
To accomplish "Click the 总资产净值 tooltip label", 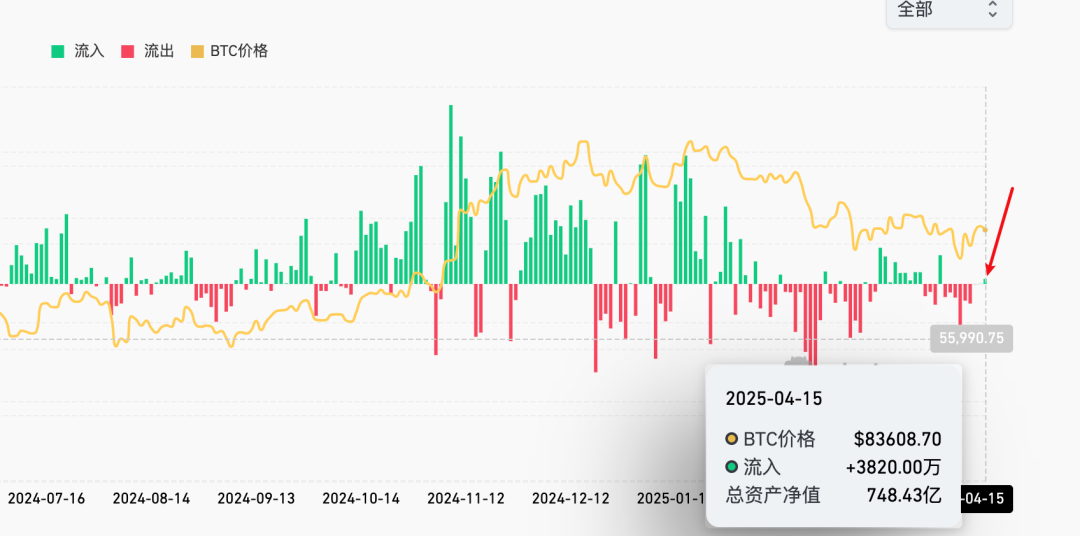I will click(x=773, y=495).
